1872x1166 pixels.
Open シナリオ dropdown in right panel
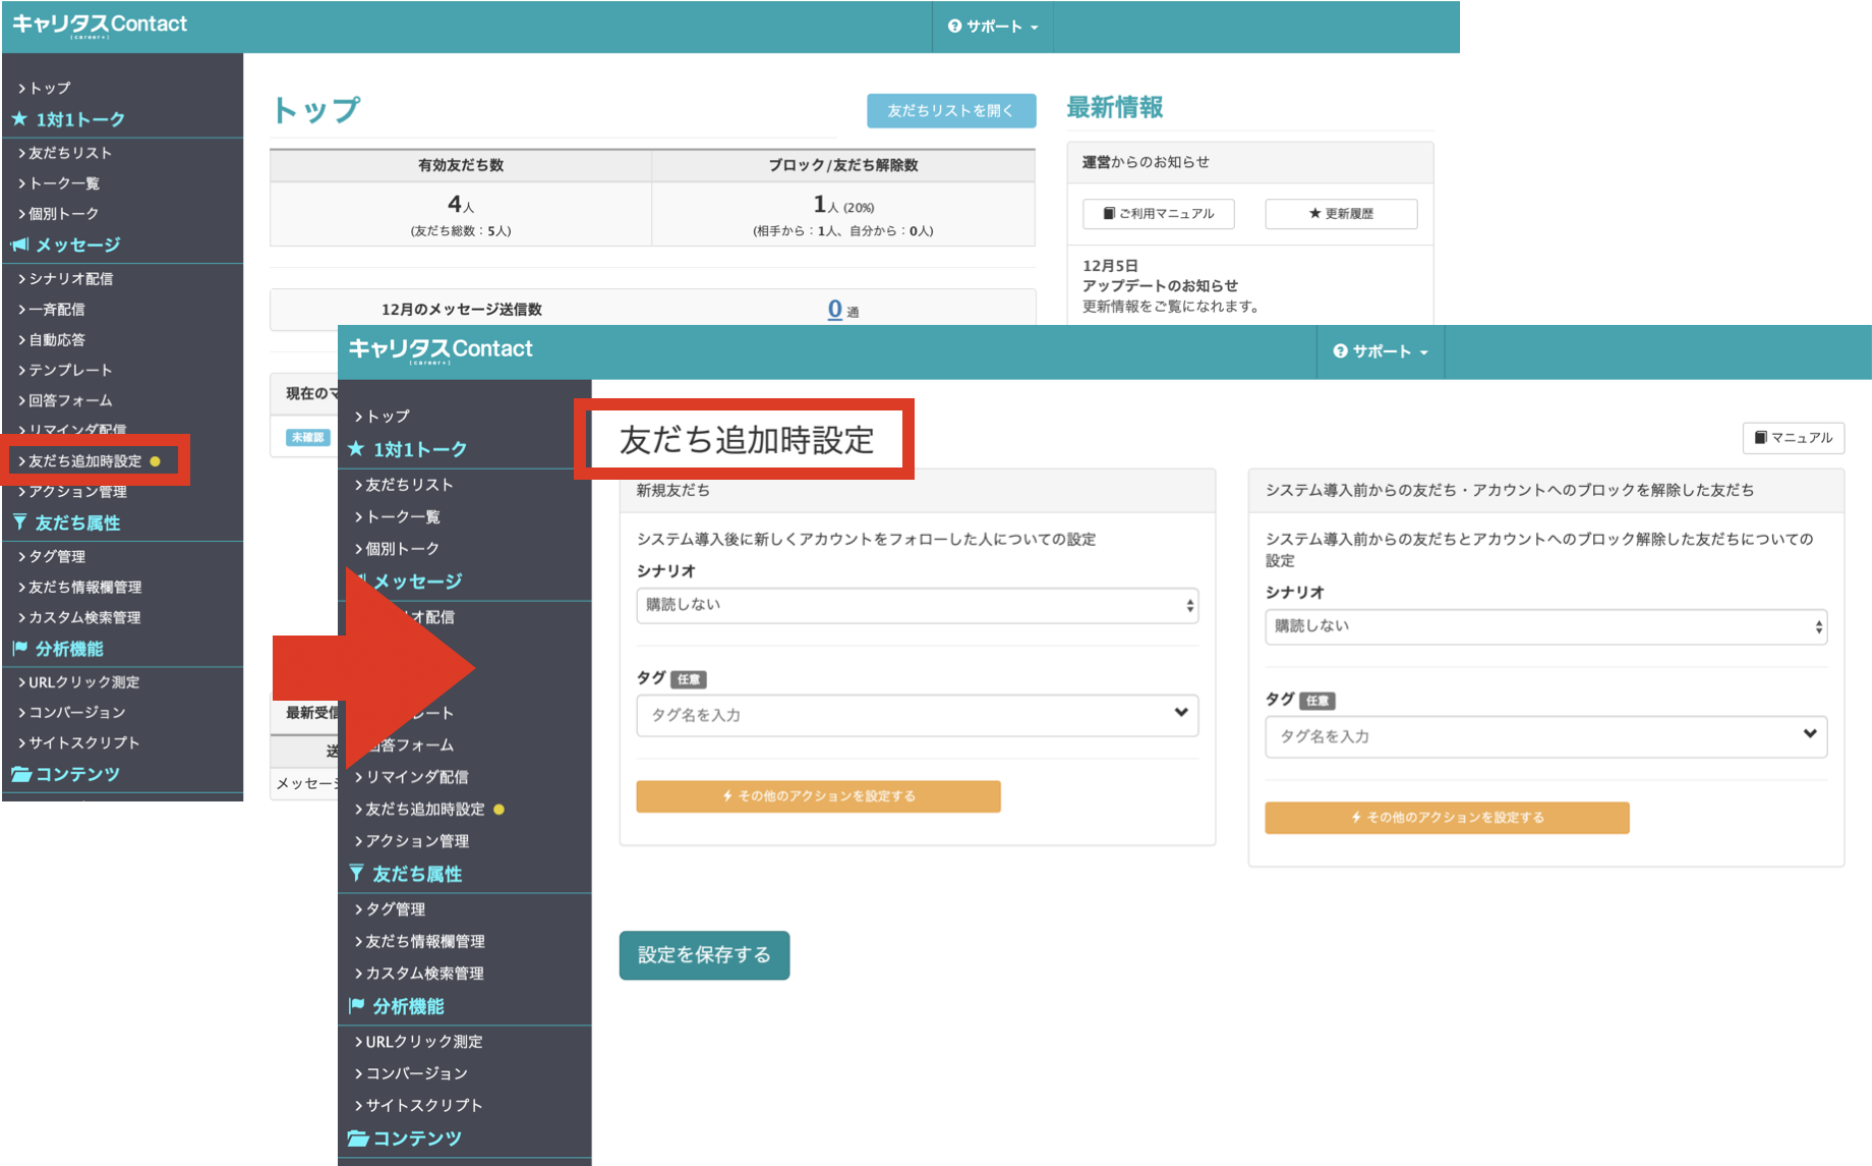coord(1546,626)
